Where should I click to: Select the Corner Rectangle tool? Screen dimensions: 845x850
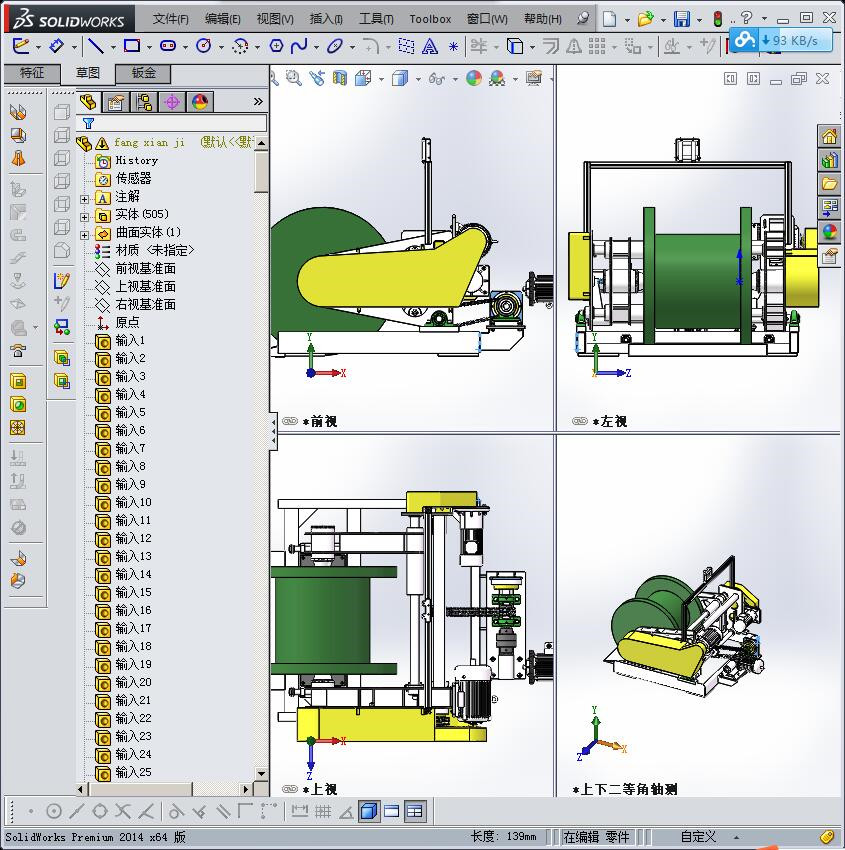pos(132,46)
